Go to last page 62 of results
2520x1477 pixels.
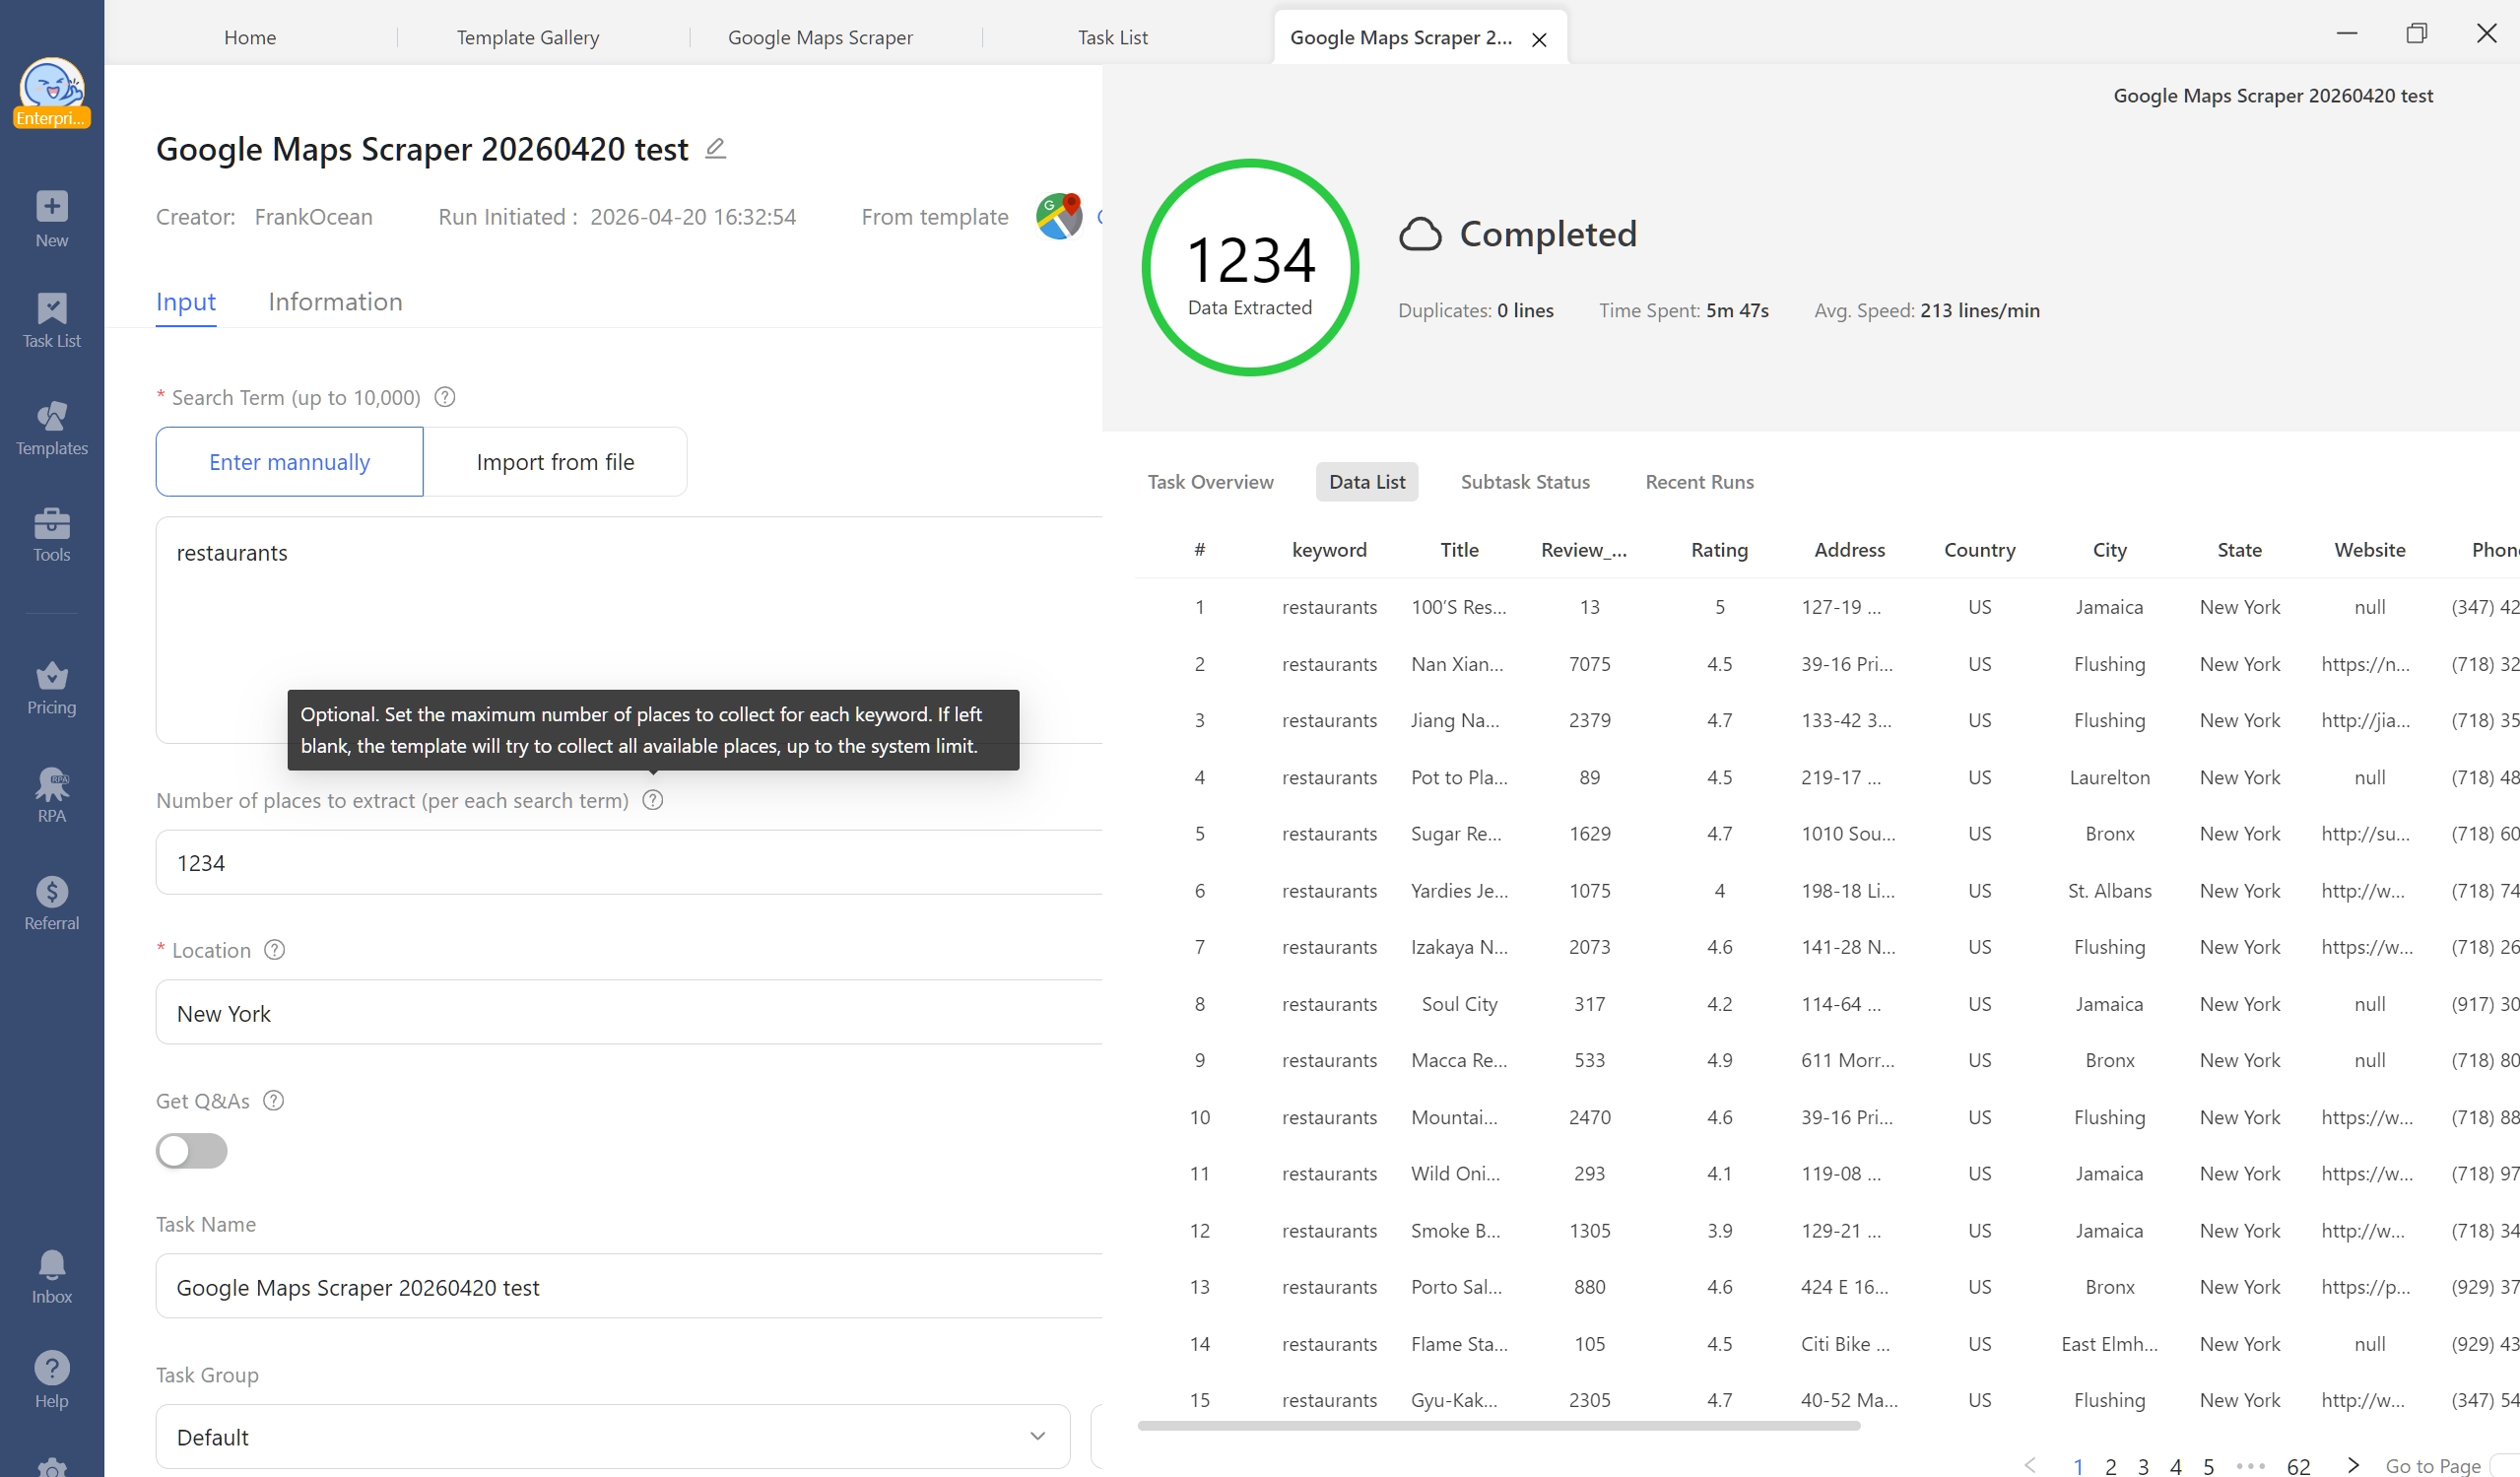2298,1466
